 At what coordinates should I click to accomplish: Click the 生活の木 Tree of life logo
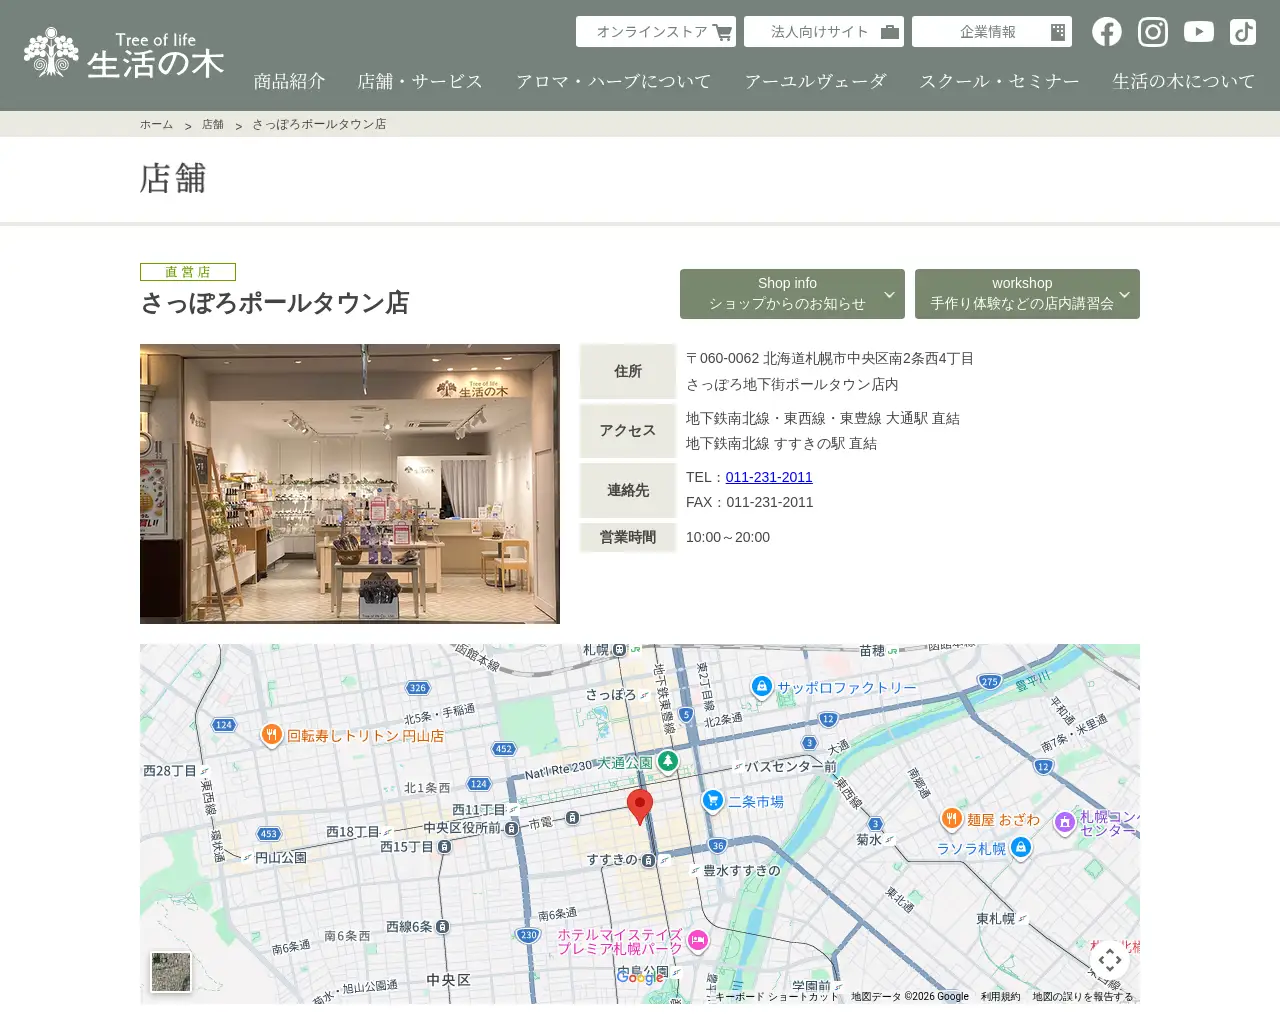tap(124, 53)
